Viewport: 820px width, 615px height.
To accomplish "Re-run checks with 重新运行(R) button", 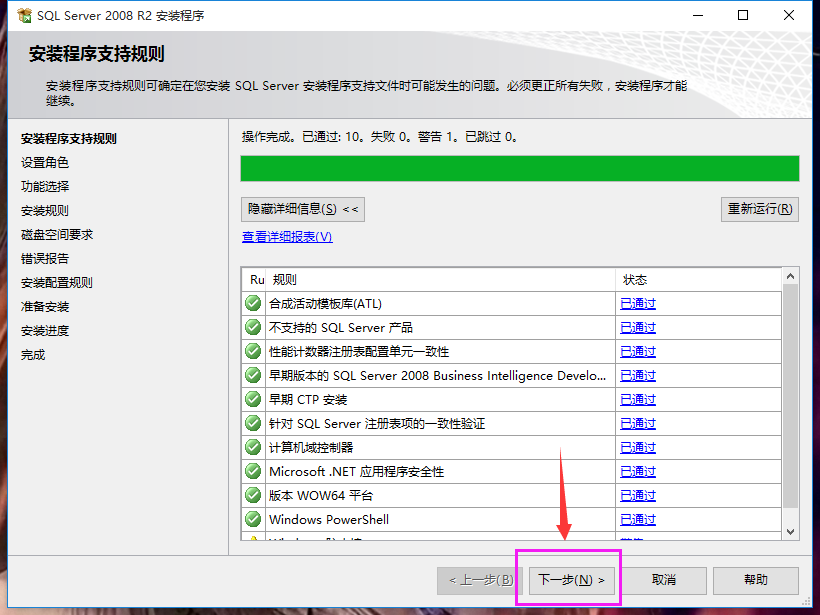I will [x=760, y=209].
